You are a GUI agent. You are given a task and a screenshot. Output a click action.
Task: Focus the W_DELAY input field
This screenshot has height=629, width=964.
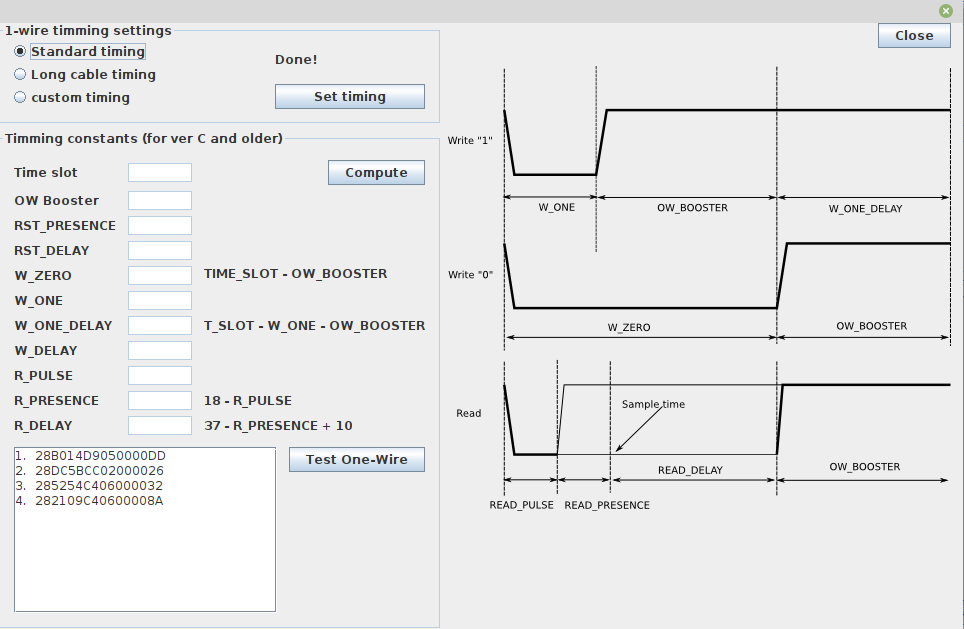160,350
